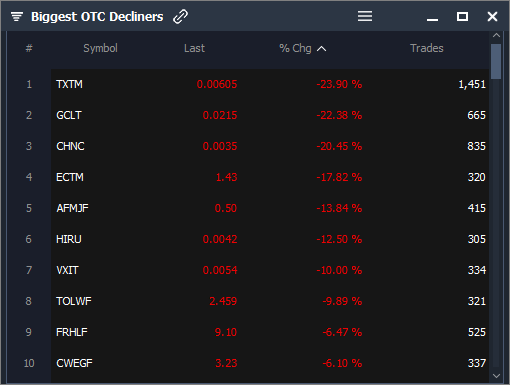Close the Biggest OTC Decliners window
Image resolution: width=510 pixels, height=385 pixels.
click(x=492, y=16)
